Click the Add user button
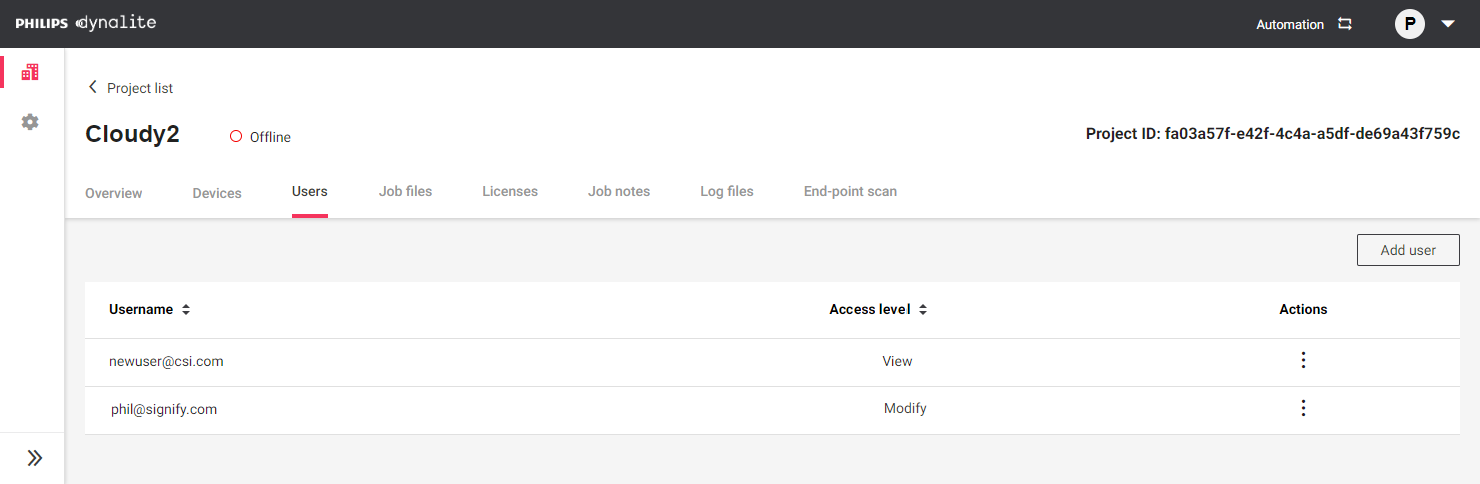Viewport: 1480px width, 484px height. tap(1407, 250)
